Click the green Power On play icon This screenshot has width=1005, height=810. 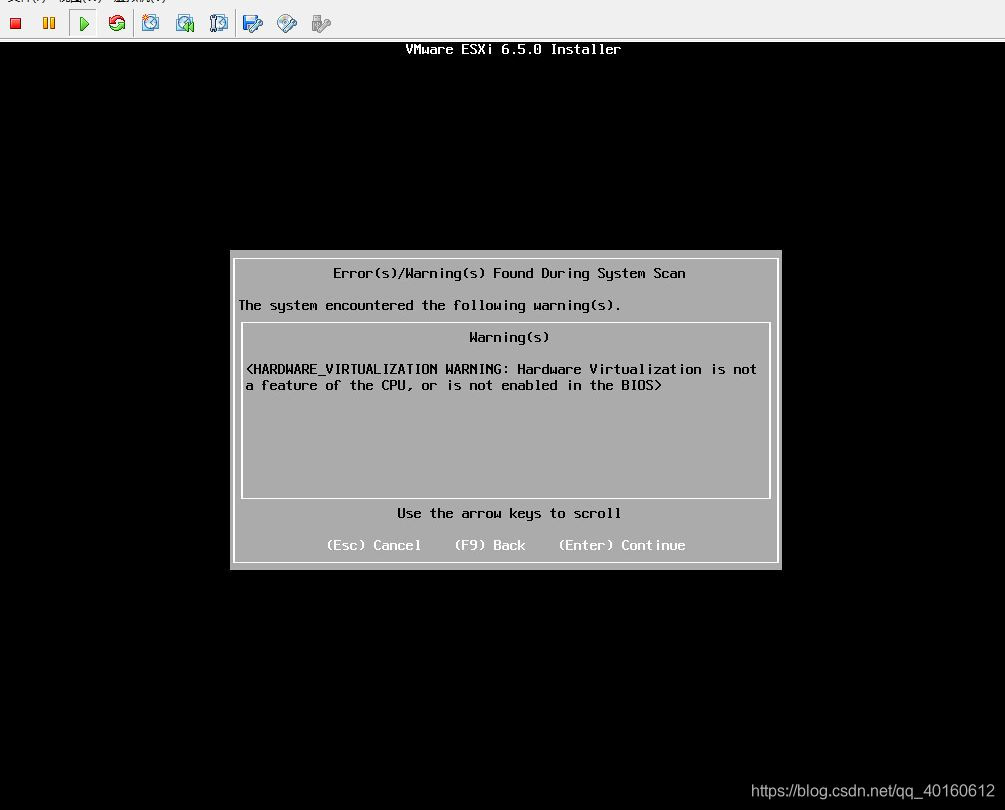[x=83, y=24]
